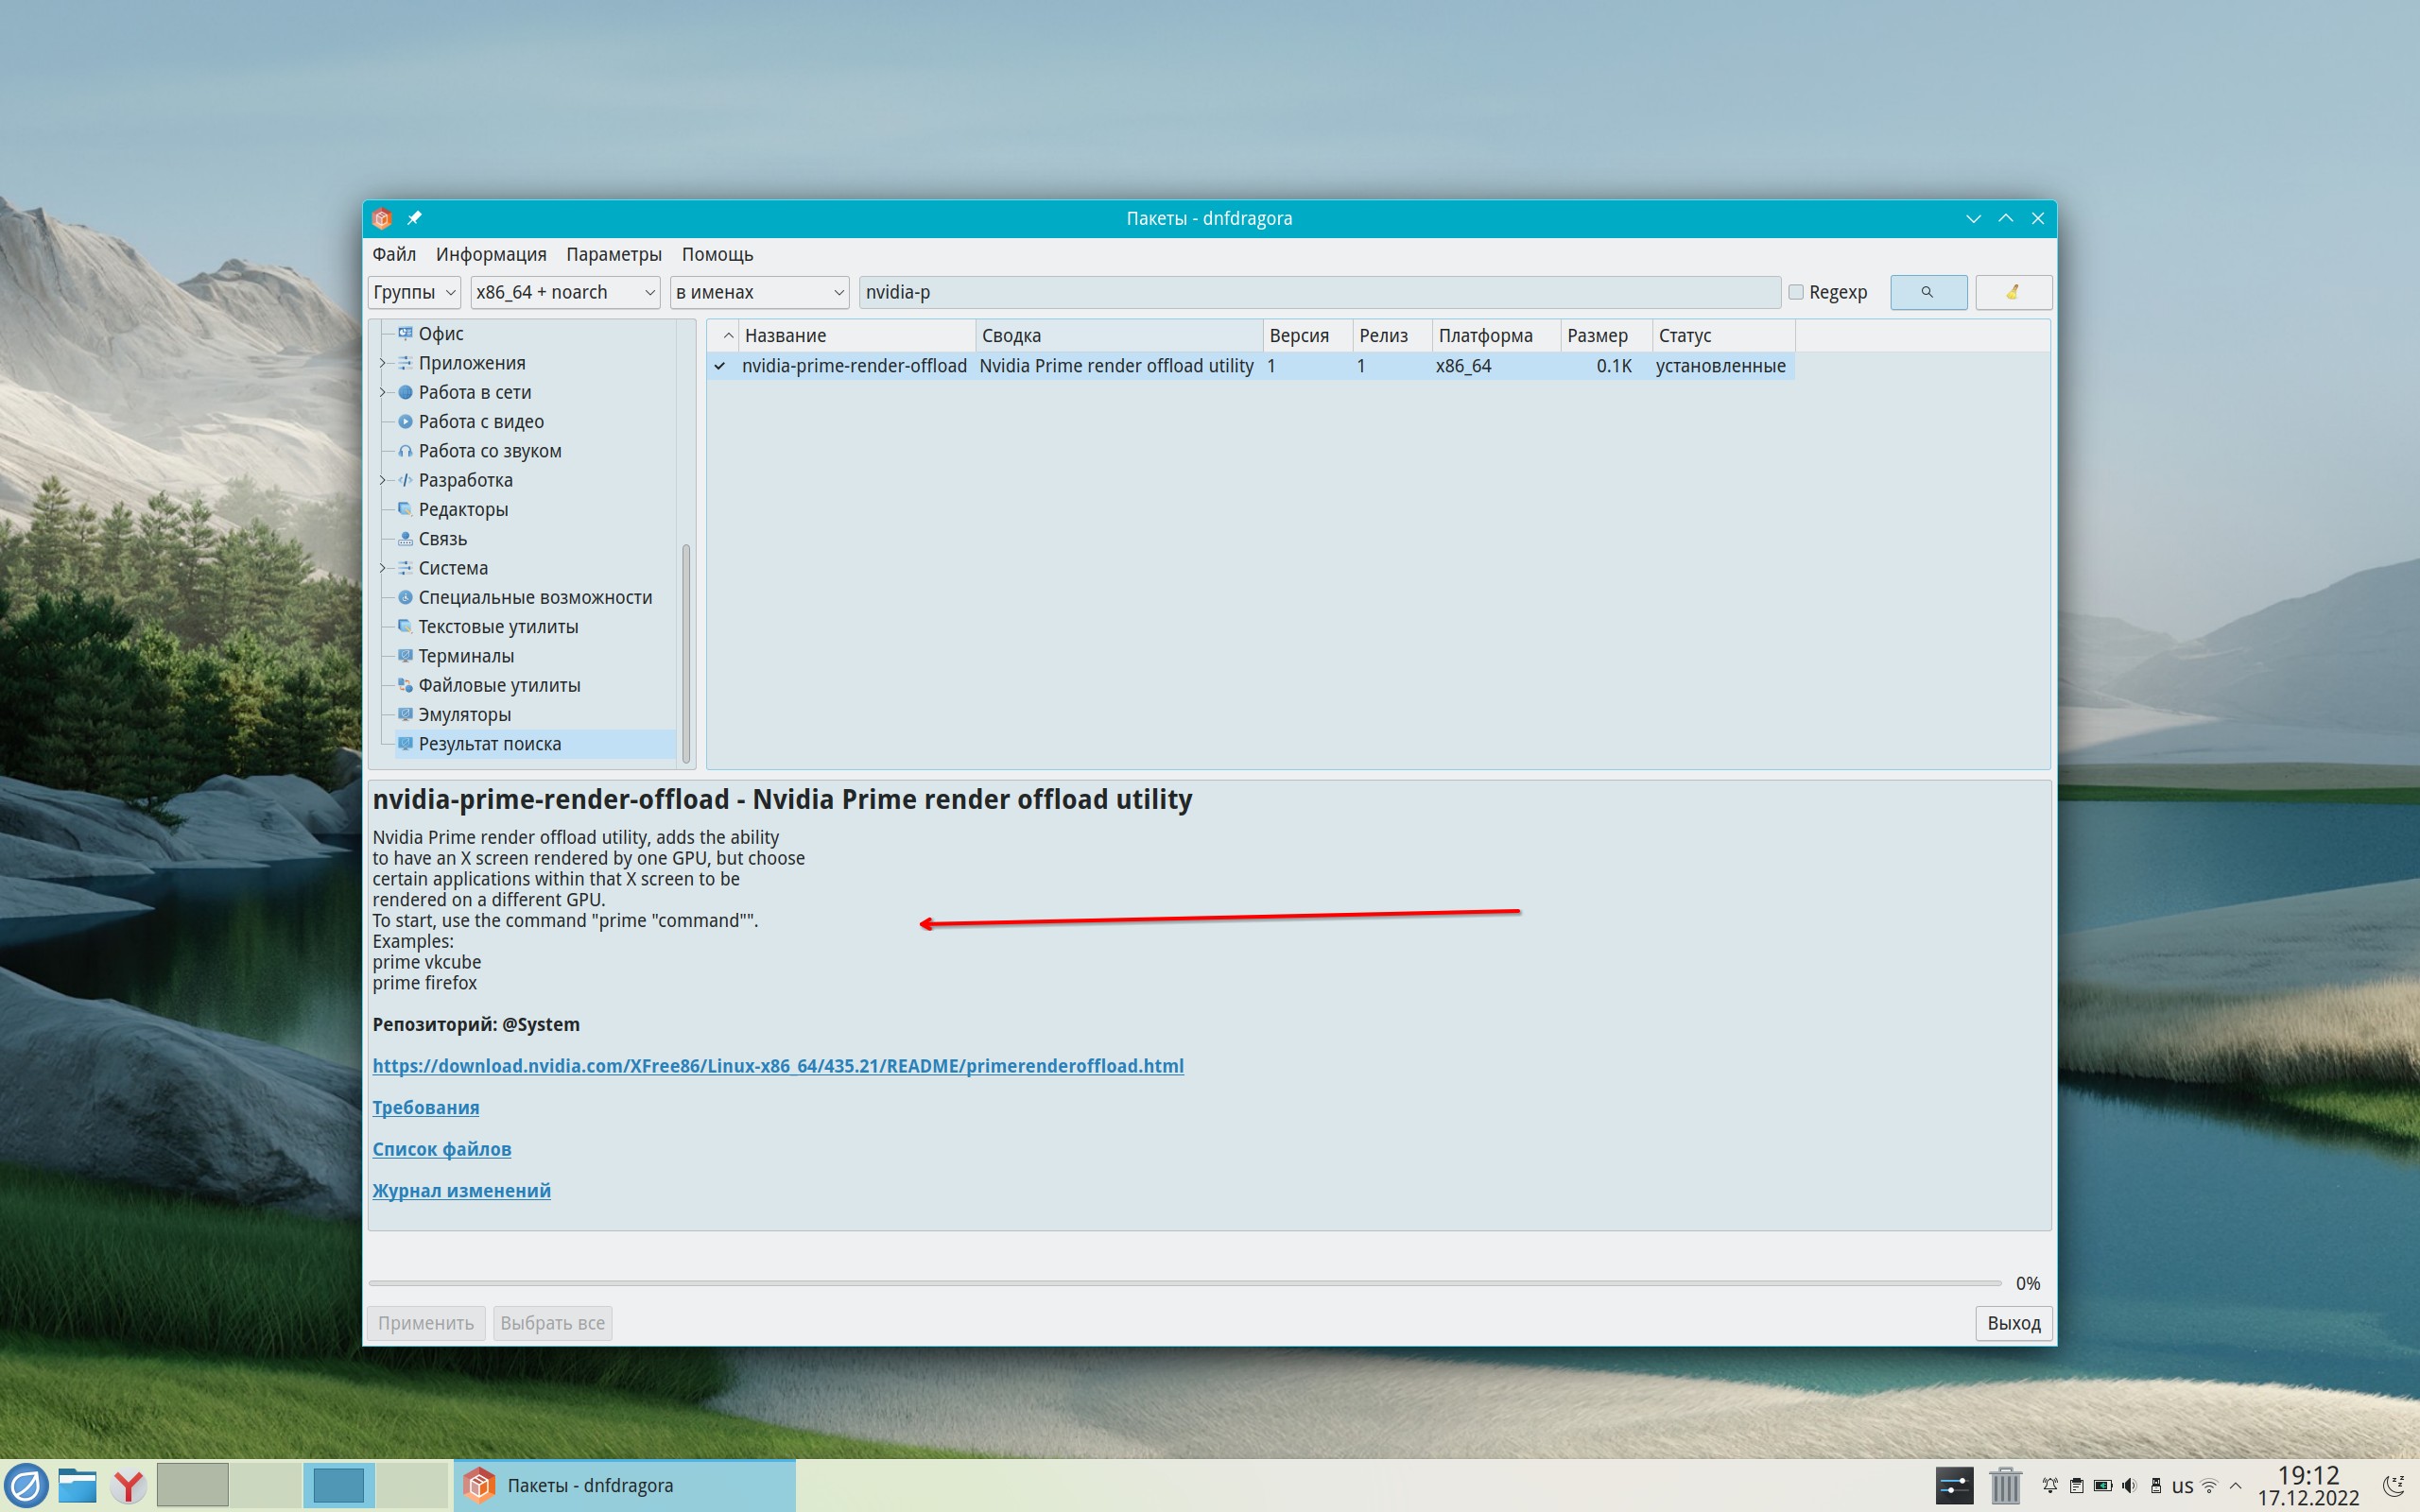2420x1512 pixels.
Task: Open the Список файлов link
Action: tap(441, 1149)
